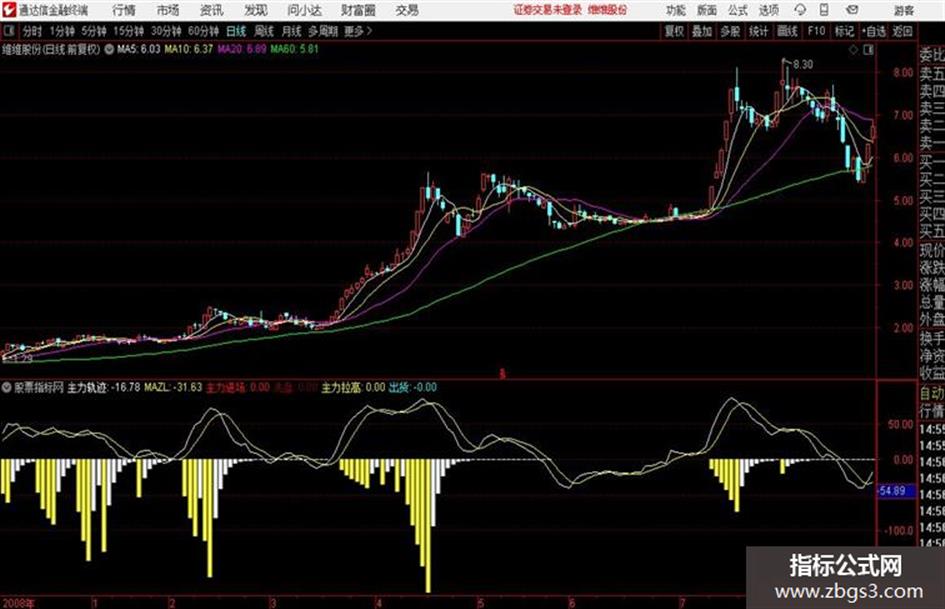
Task: Open the 版面 menu
Action: click(x=707, y=10)
